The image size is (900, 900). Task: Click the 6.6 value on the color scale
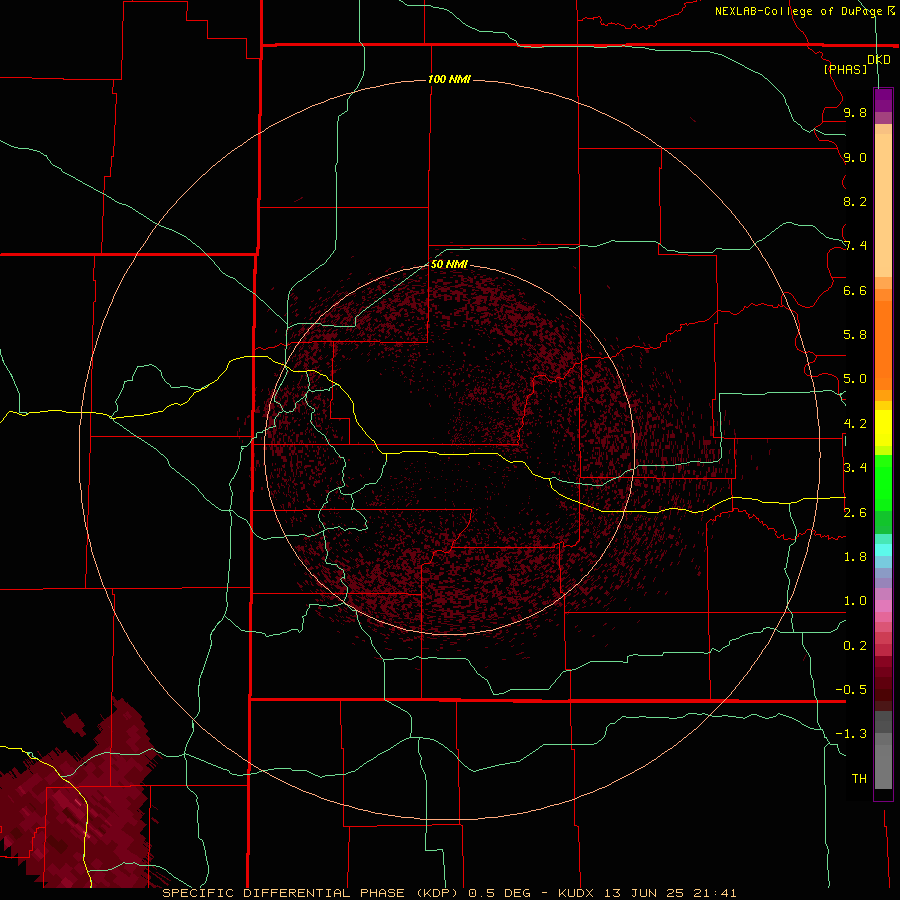pos(855,290)
